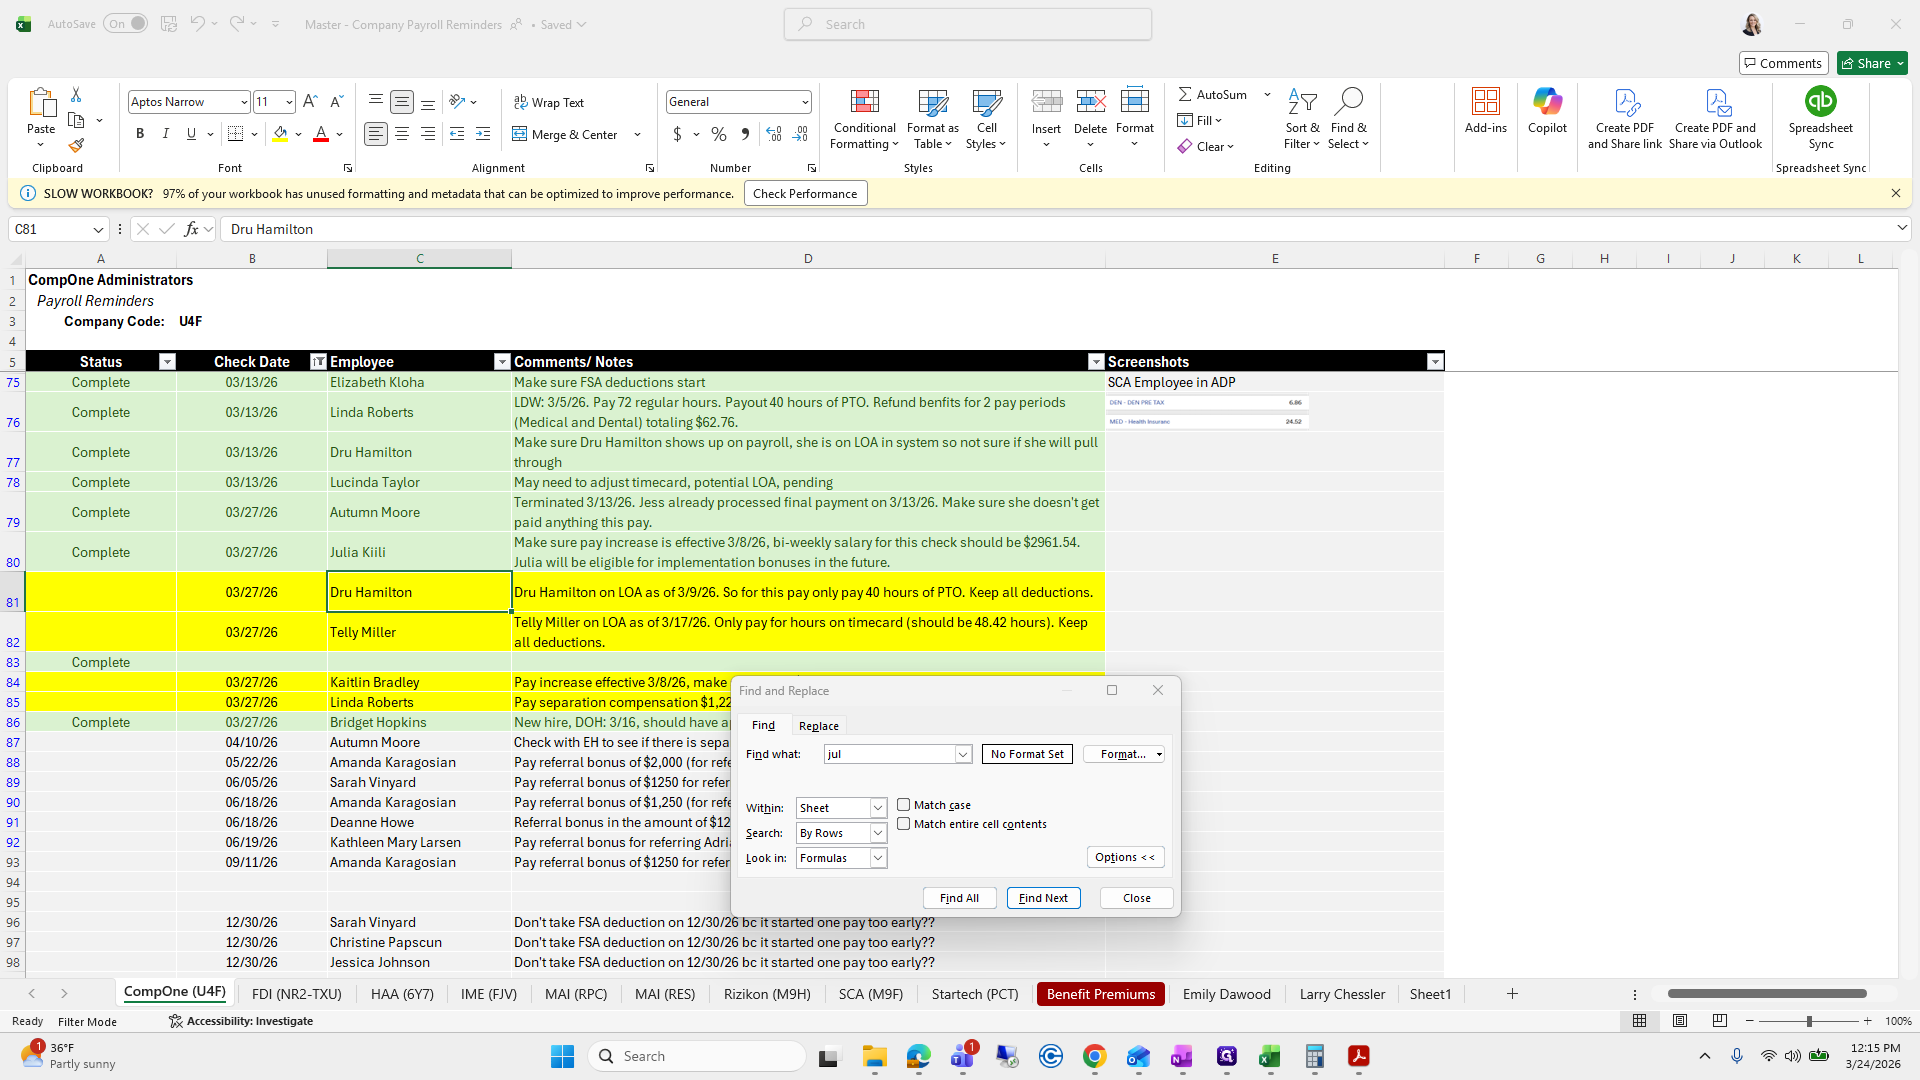Switch to Page Break Preview view
This screenshot has width=1920, height=1080.
(1719, 1021)
